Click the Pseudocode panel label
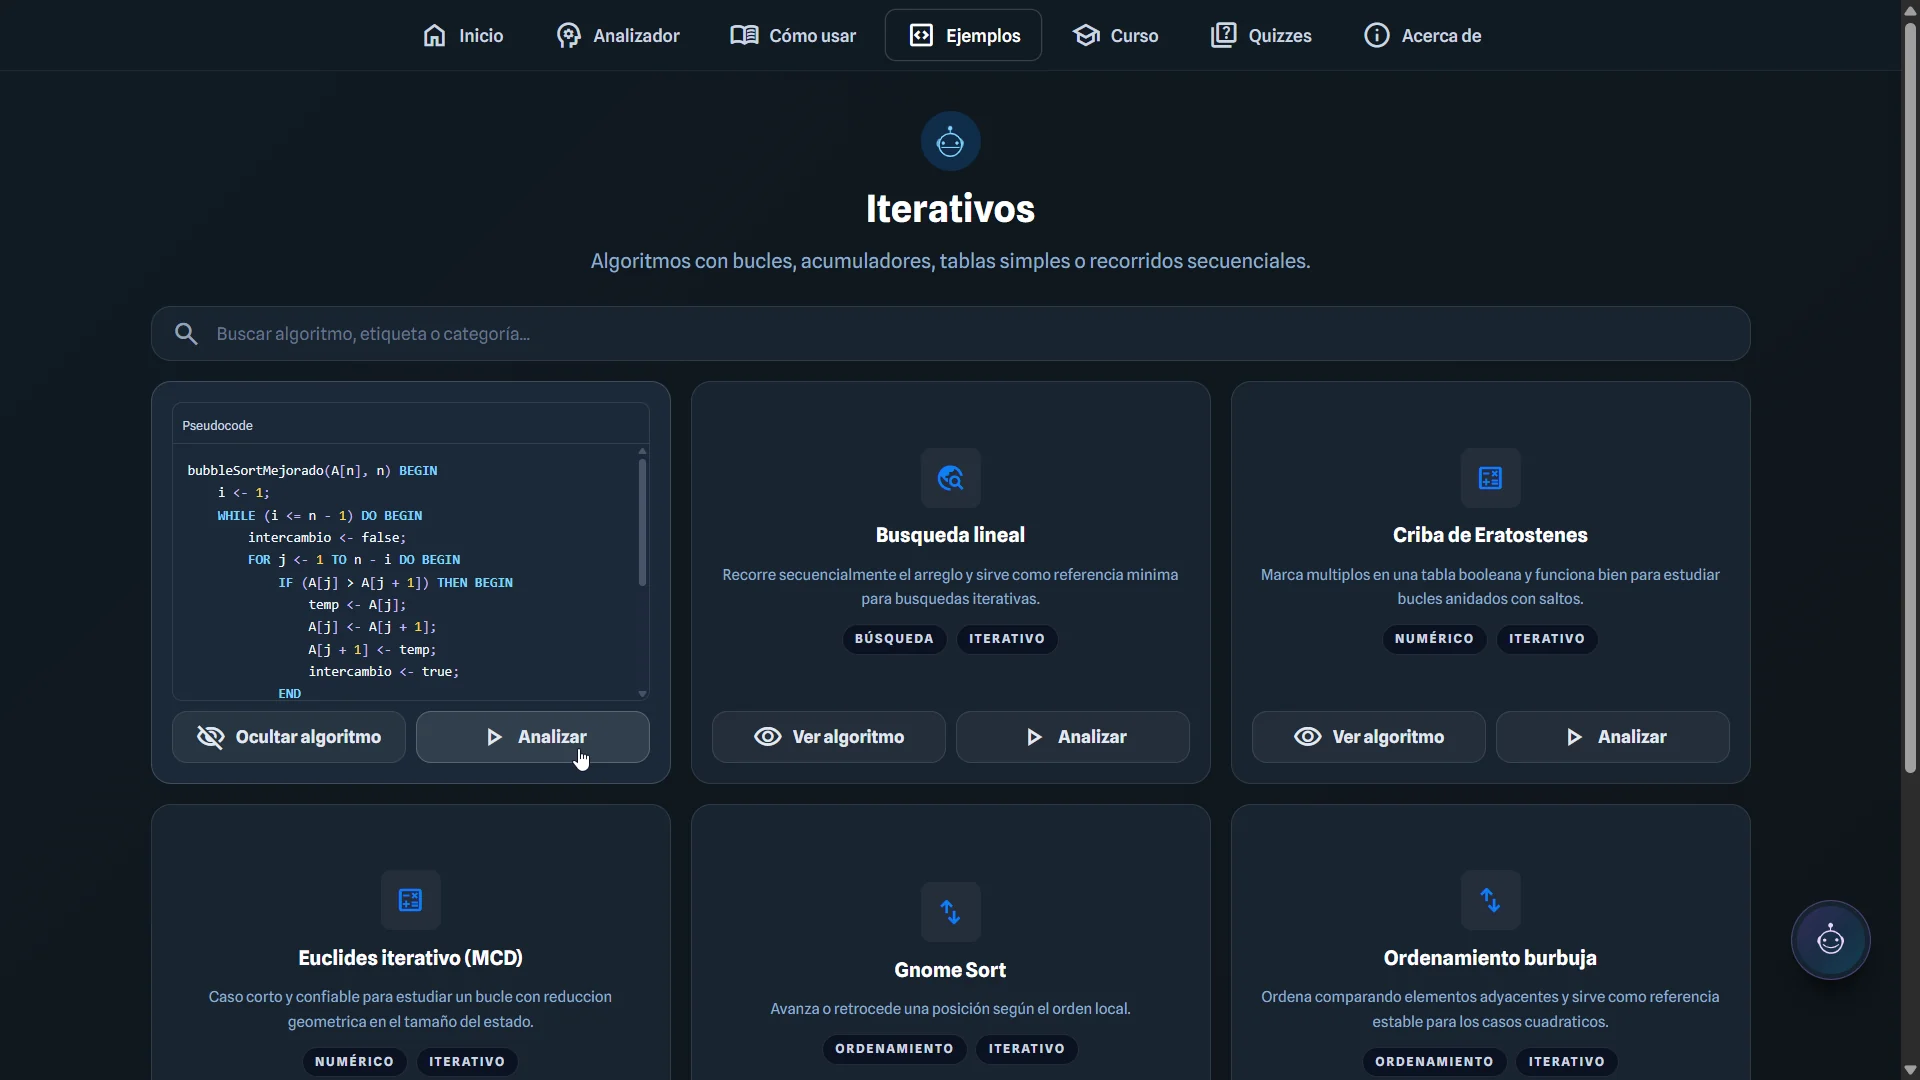Screen dimensions: 1920x1080 click(x=217, y=426)
